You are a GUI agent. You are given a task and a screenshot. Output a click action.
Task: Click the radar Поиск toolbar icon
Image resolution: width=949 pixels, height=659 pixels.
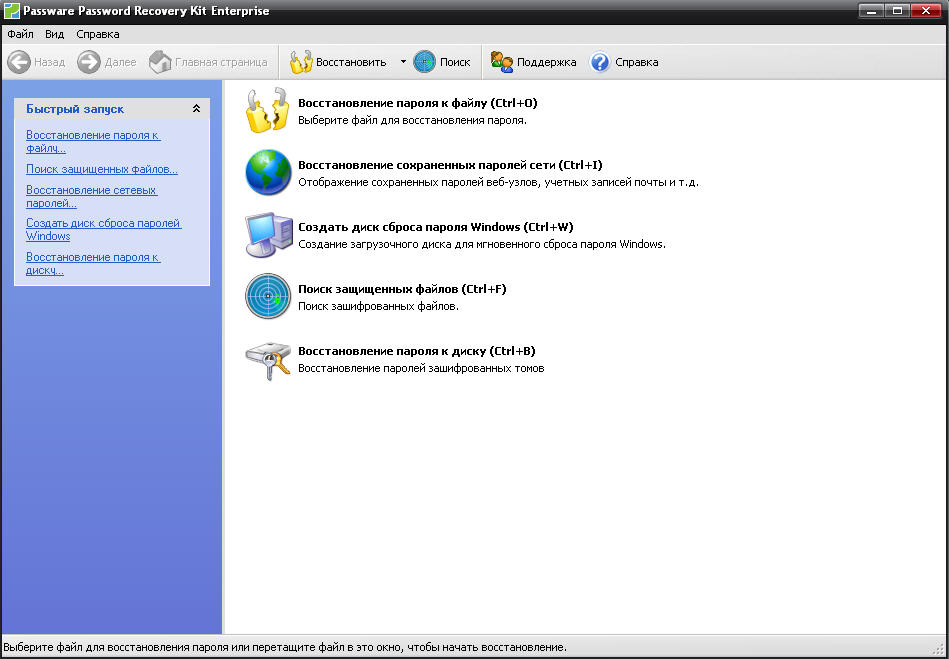(425, 62)
